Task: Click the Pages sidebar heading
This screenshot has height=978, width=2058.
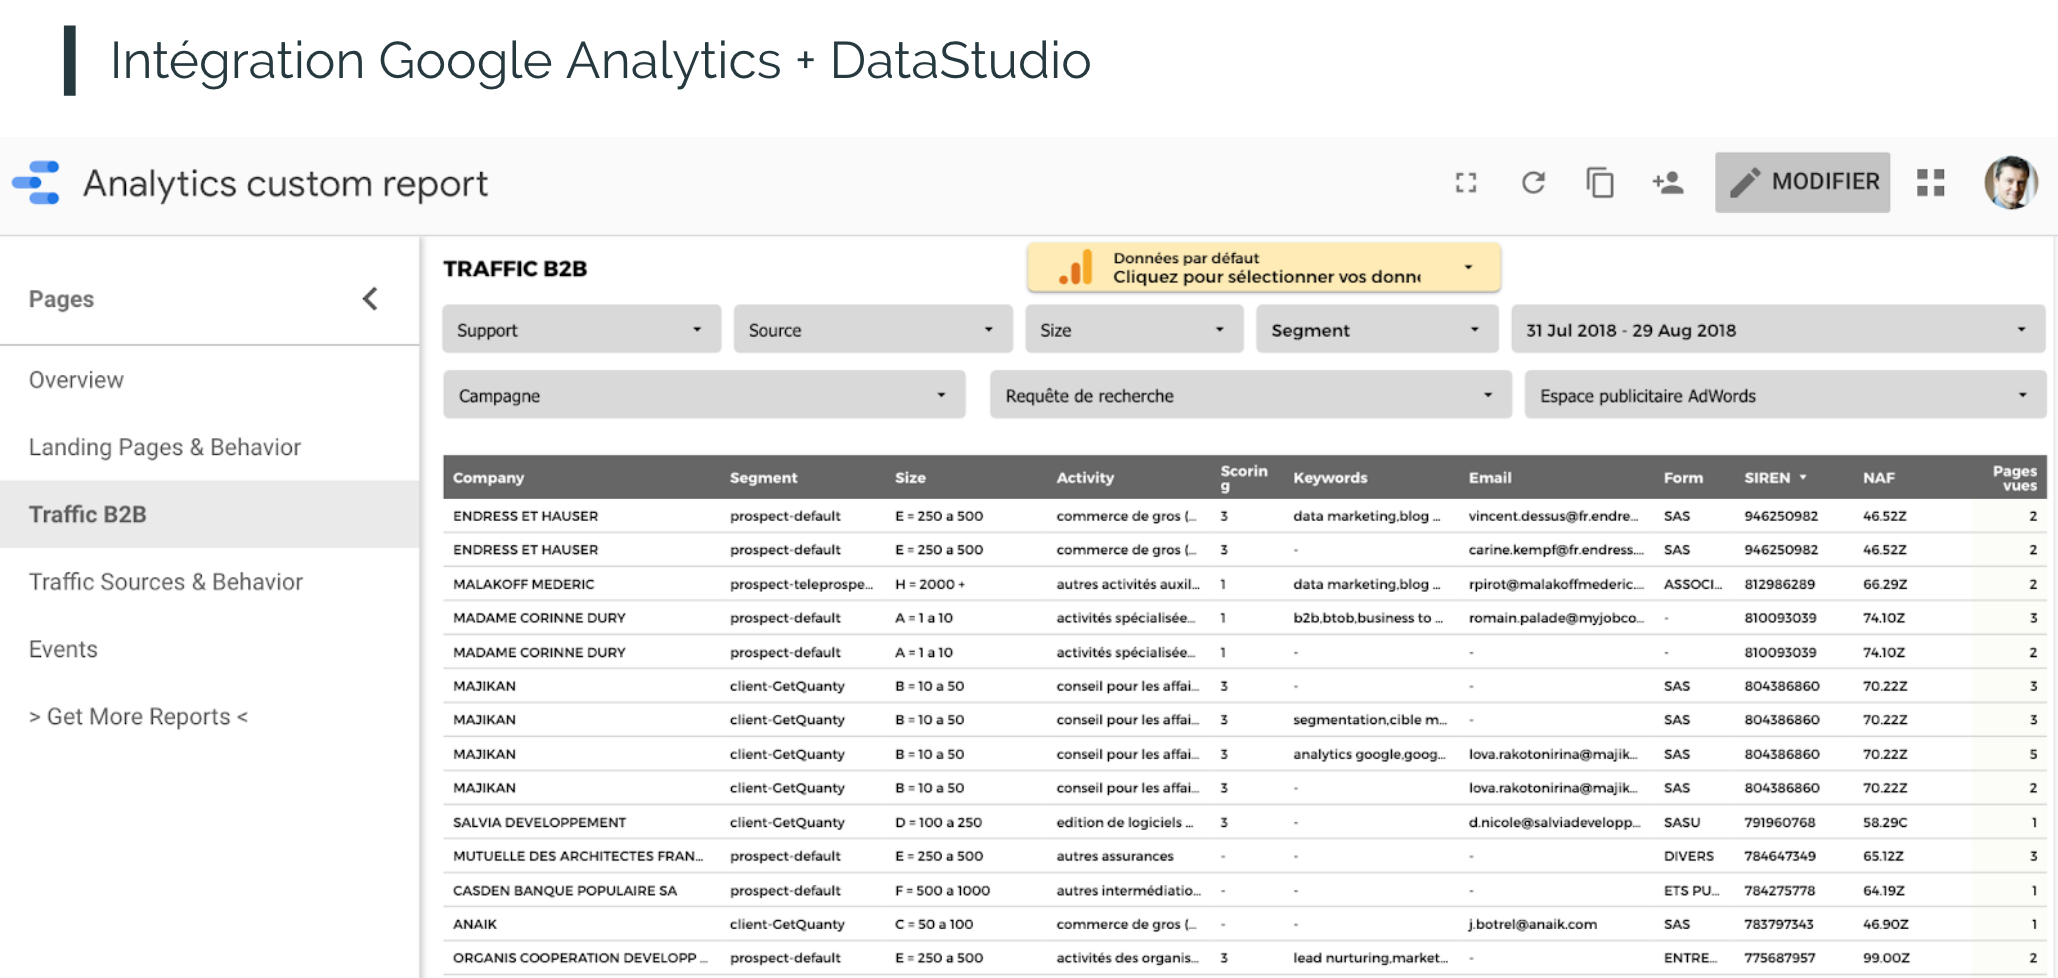Action: pos(61,299)
